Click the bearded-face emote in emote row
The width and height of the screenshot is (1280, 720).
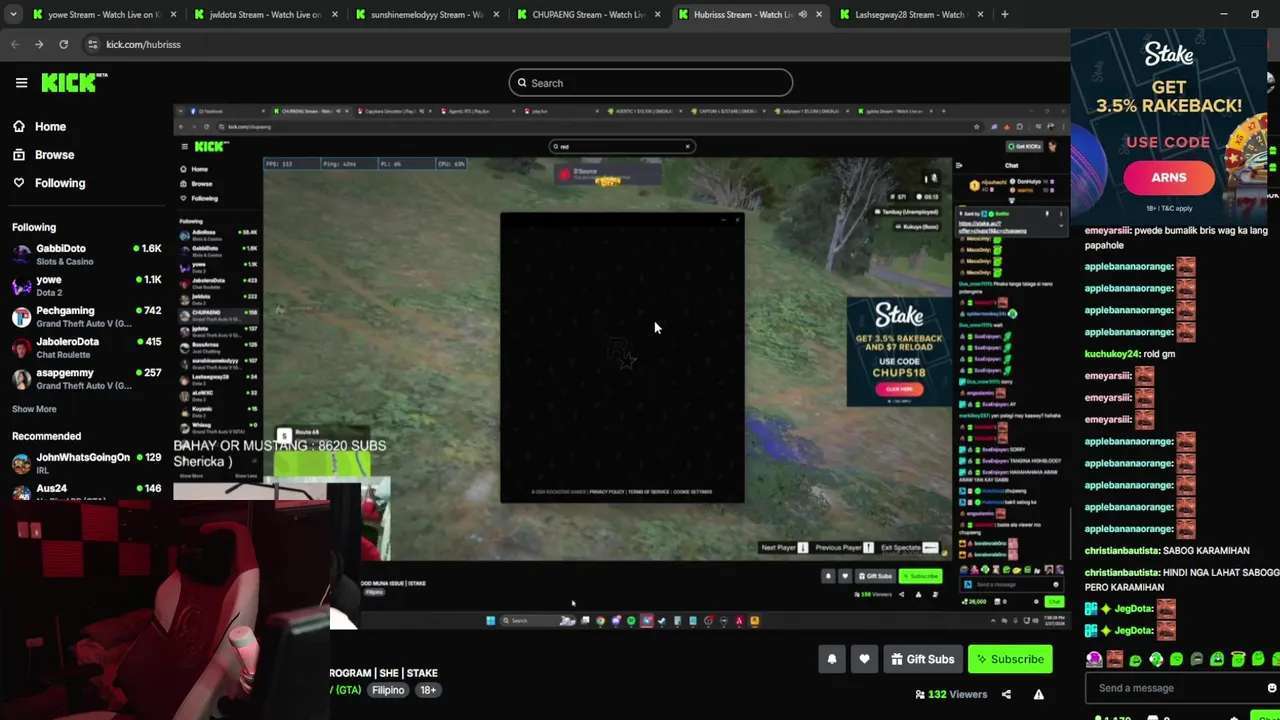click(x=1115, y=659)
